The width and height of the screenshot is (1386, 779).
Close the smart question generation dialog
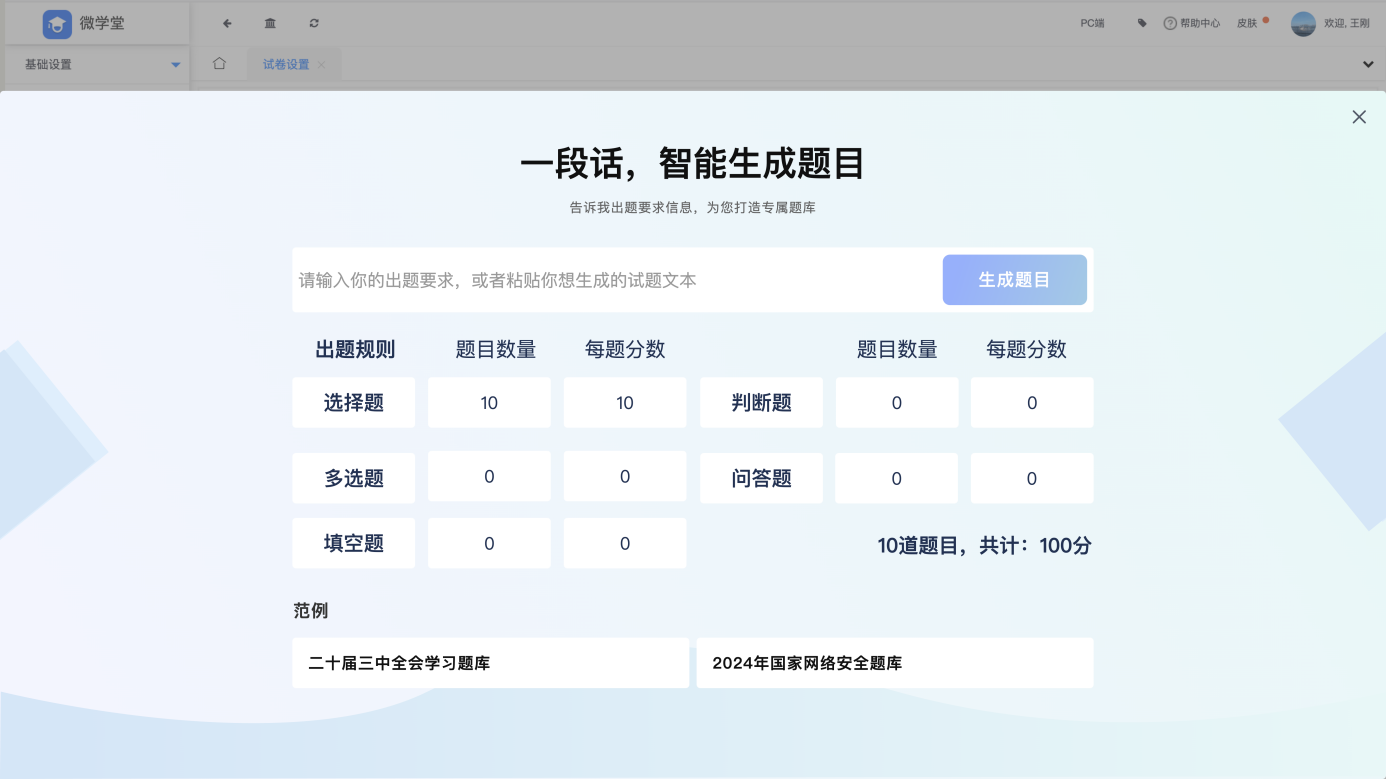pyautogui.click(x=1359, y=117)
